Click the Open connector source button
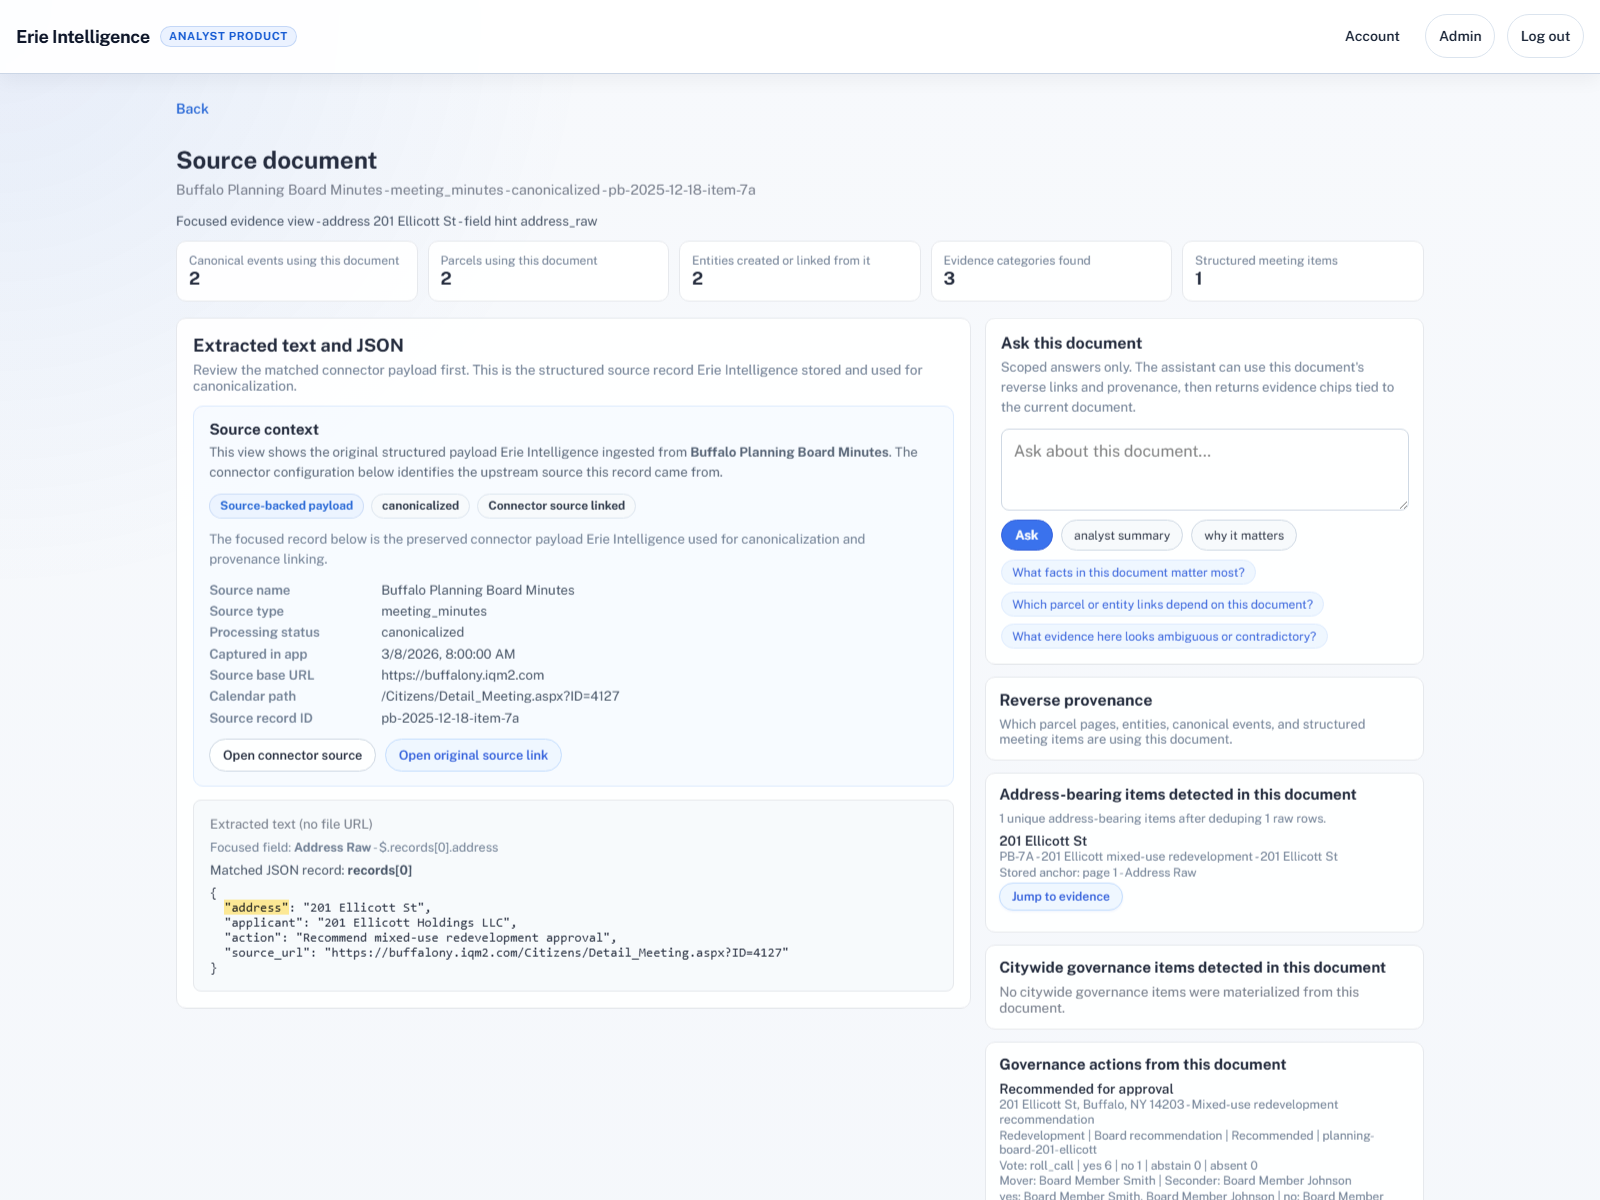 pyautogui.click(x=291, y=755)
